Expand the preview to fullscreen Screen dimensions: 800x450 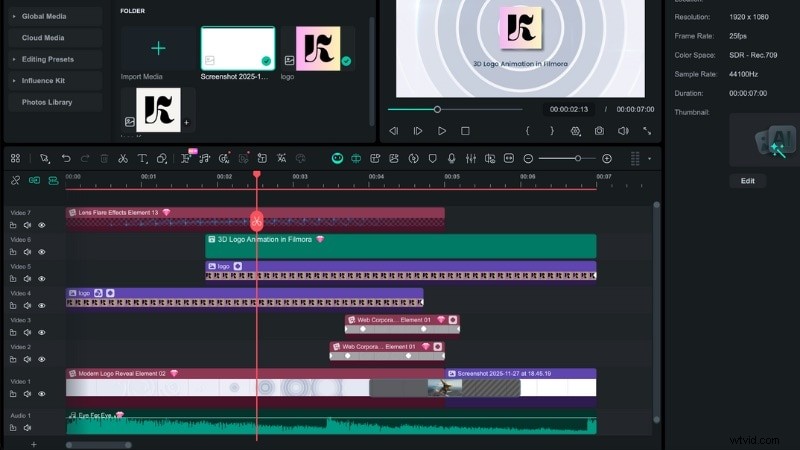tap(647, 131)
